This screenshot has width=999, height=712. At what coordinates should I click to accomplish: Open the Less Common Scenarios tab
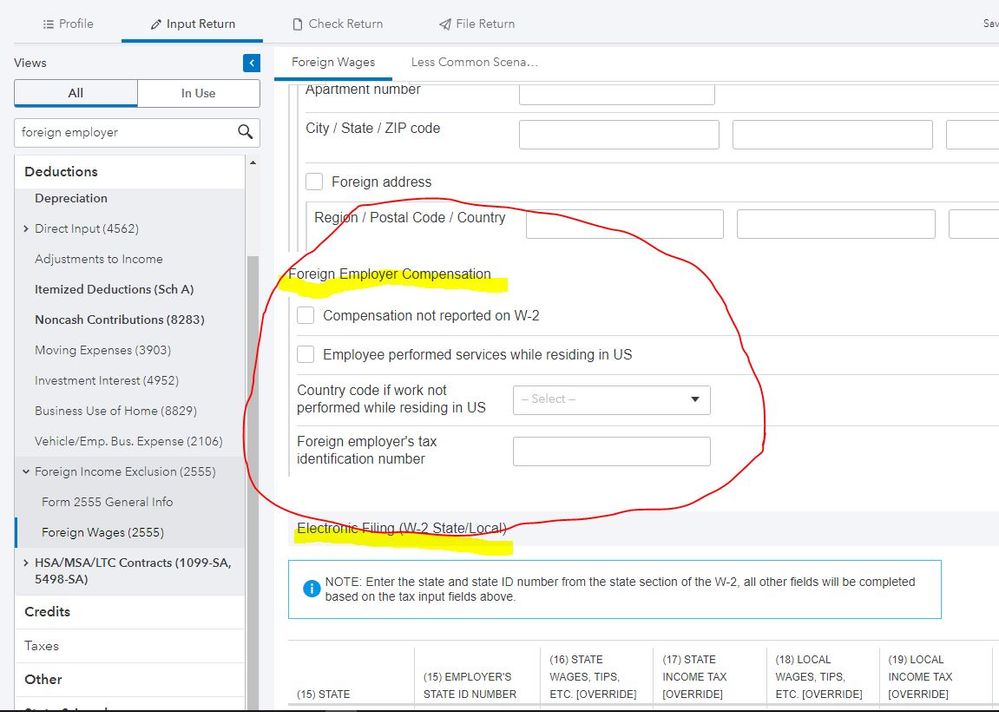(474, 62)
